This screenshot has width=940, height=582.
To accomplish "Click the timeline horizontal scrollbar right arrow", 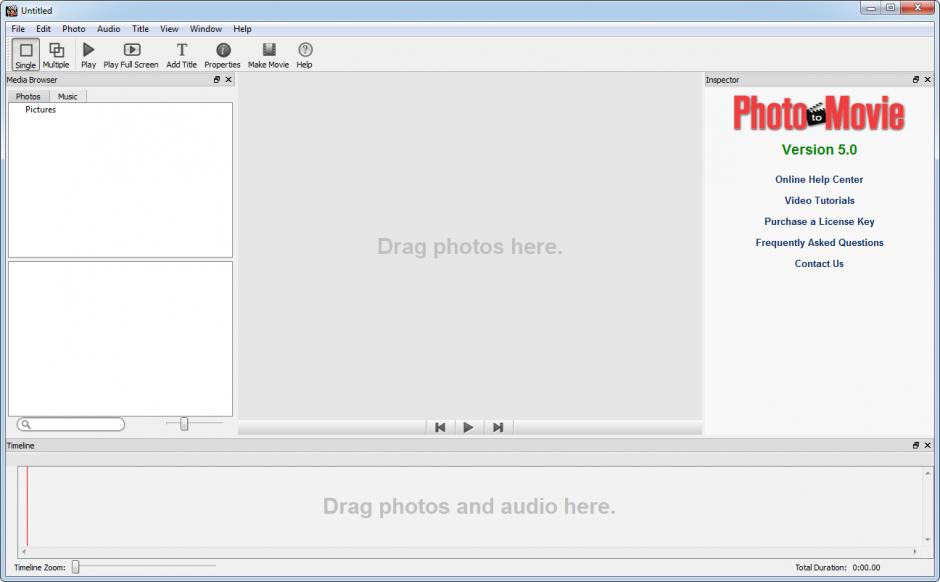I will tap(915, 551).
